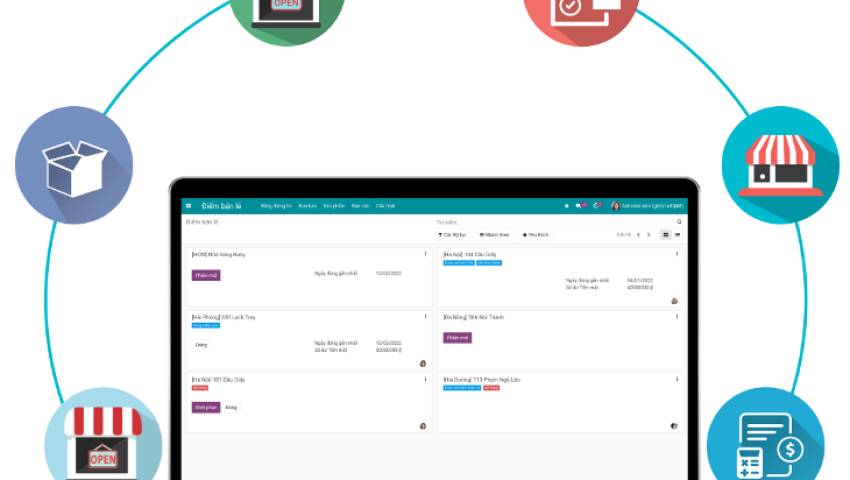Expand the Ưa thích favorites dropdown
Image resolution: width=850 pixels, height=480 pixels.
tap(535, 234)
